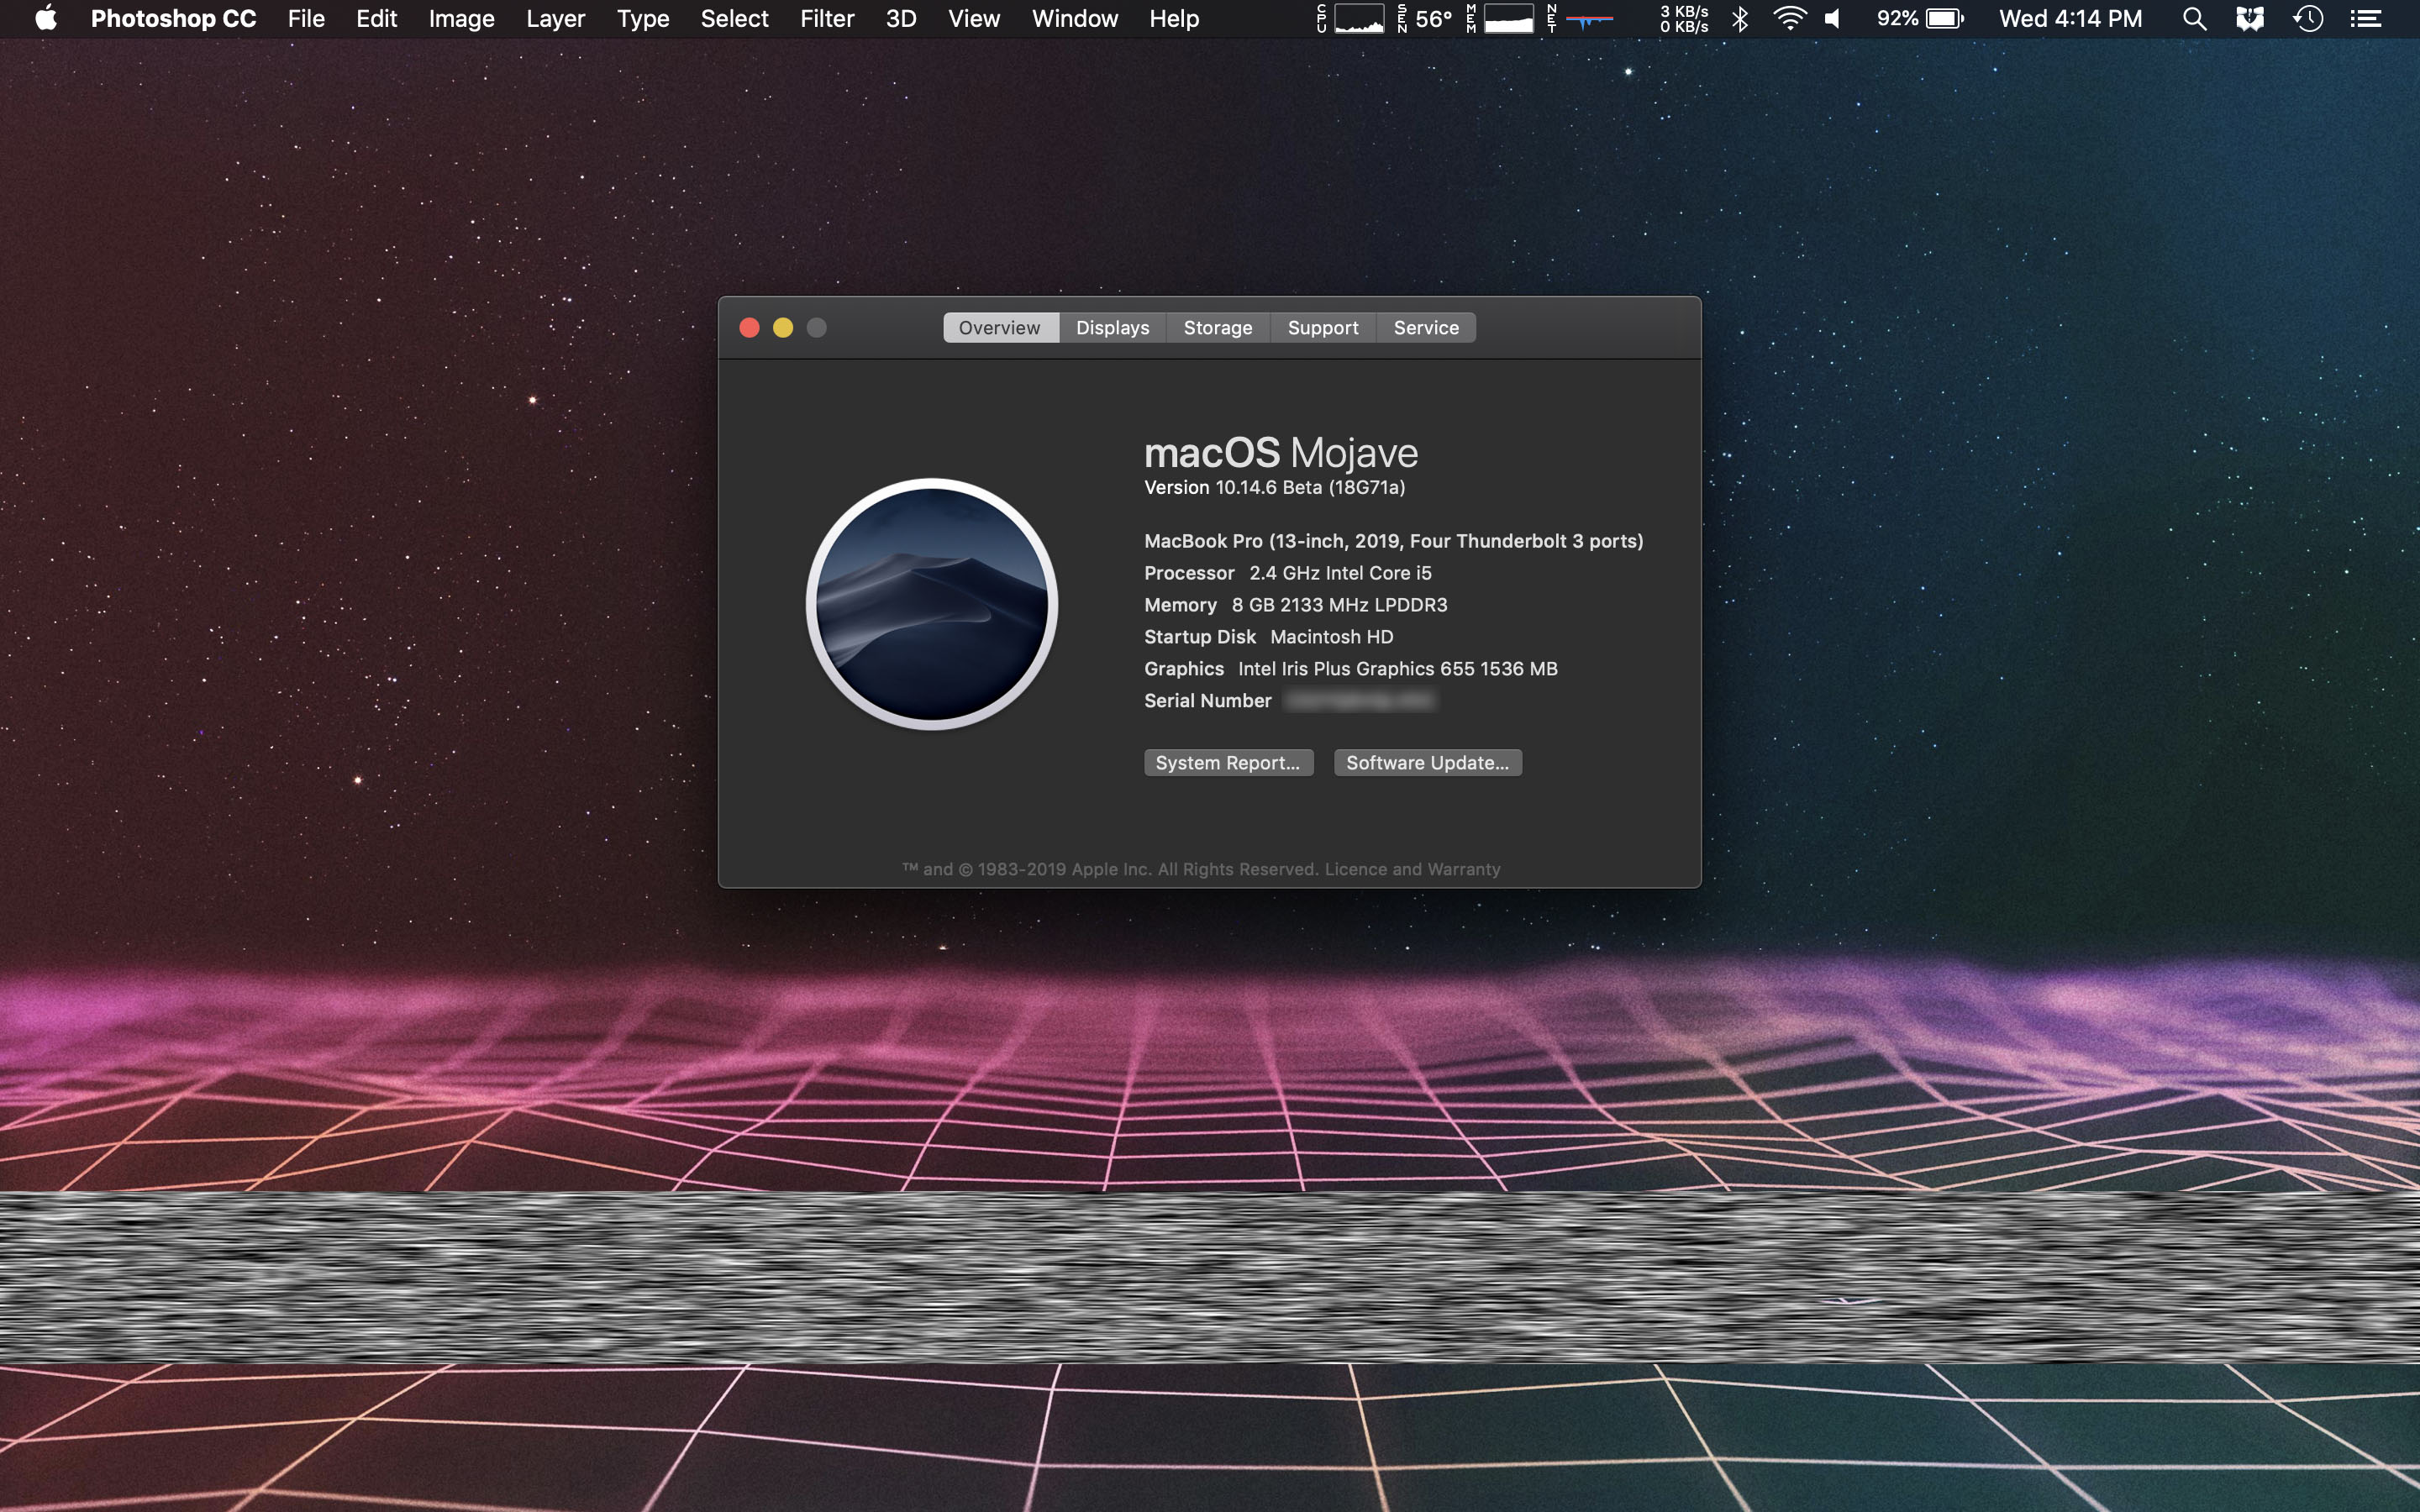
Task: Click the volume speaker icon
Action: tap(1833, 19)
